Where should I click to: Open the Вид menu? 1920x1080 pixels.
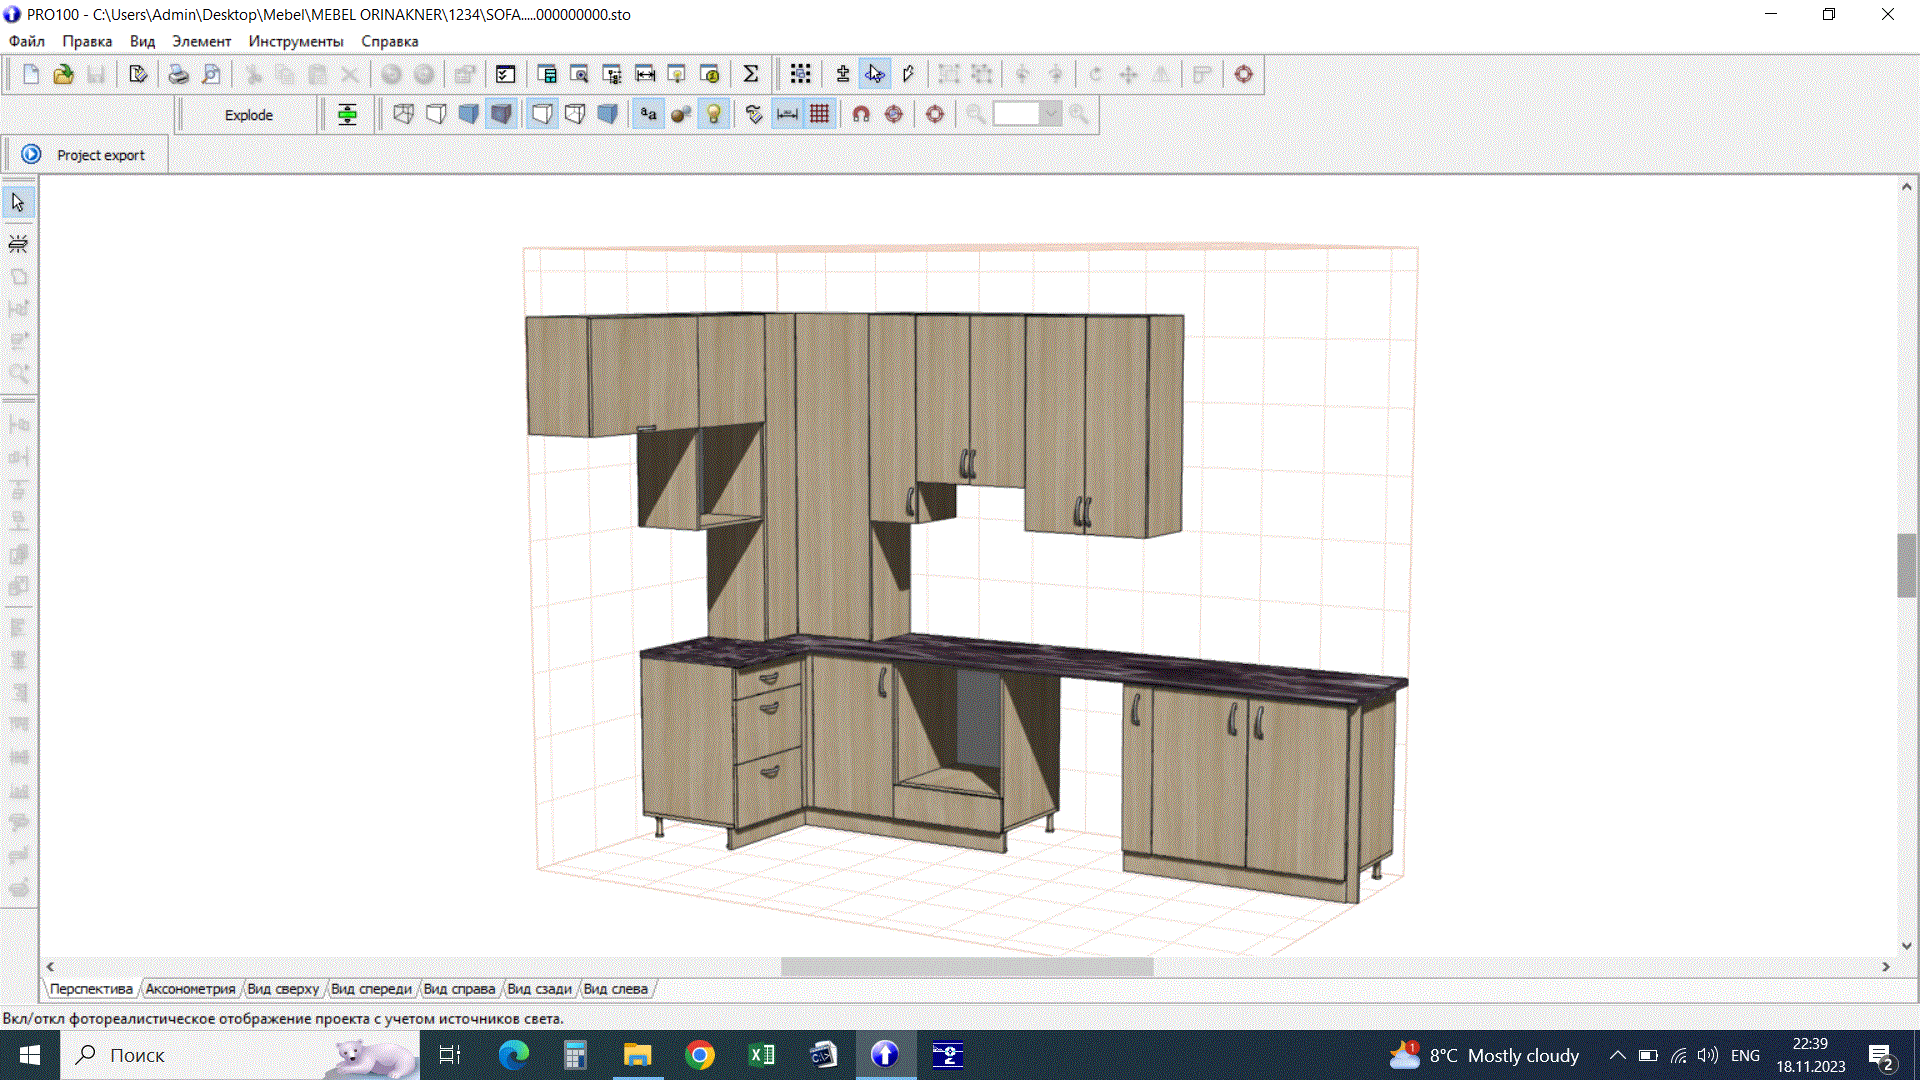click(141, 41)
